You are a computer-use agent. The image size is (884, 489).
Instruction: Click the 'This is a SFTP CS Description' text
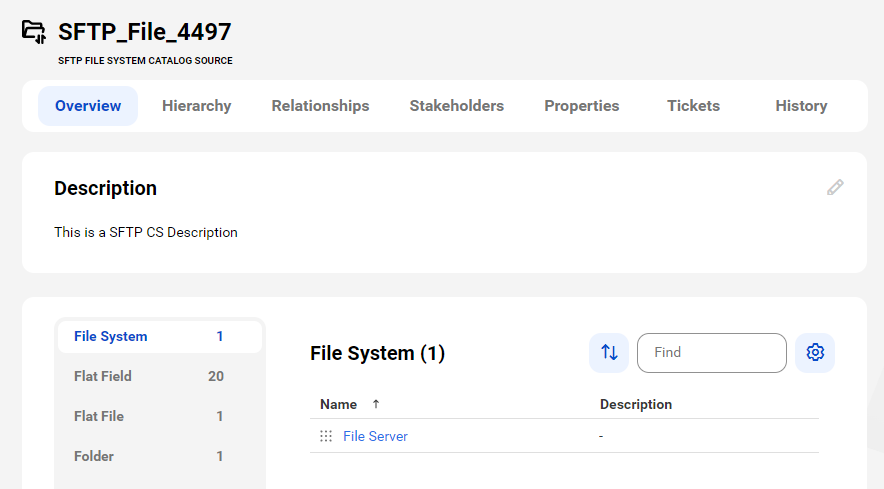pos(145,232)
